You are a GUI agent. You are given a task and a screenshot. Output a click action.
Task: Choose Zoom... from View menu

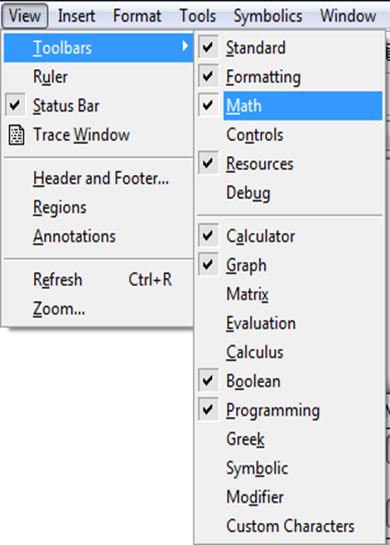pos(99,309)
